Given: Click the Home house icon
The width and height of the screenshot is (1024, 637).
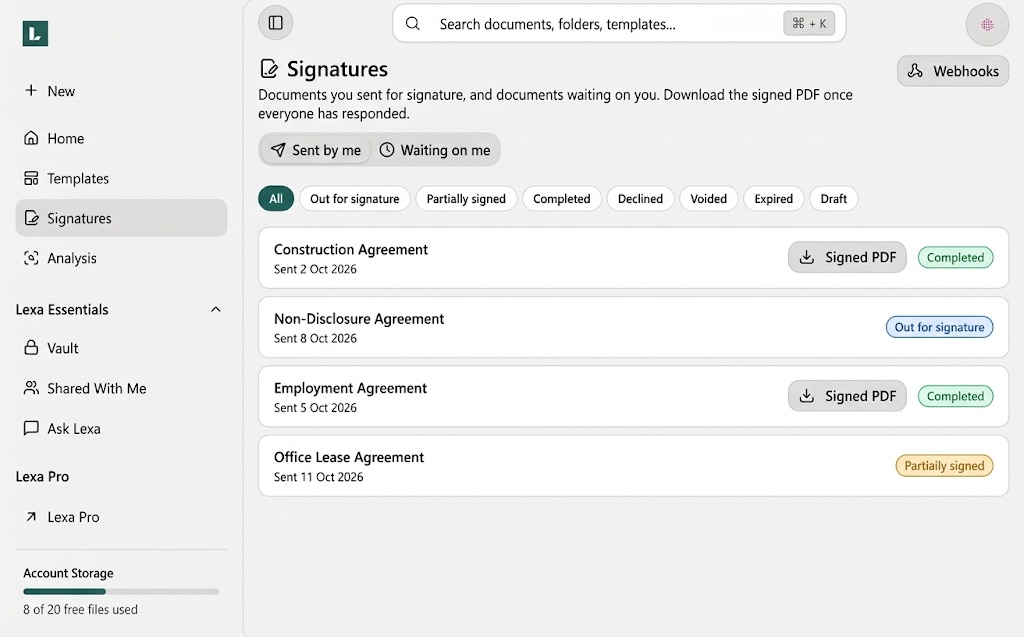Looking at the screenshot, I should pyautogui.click(x=31, y=138).
